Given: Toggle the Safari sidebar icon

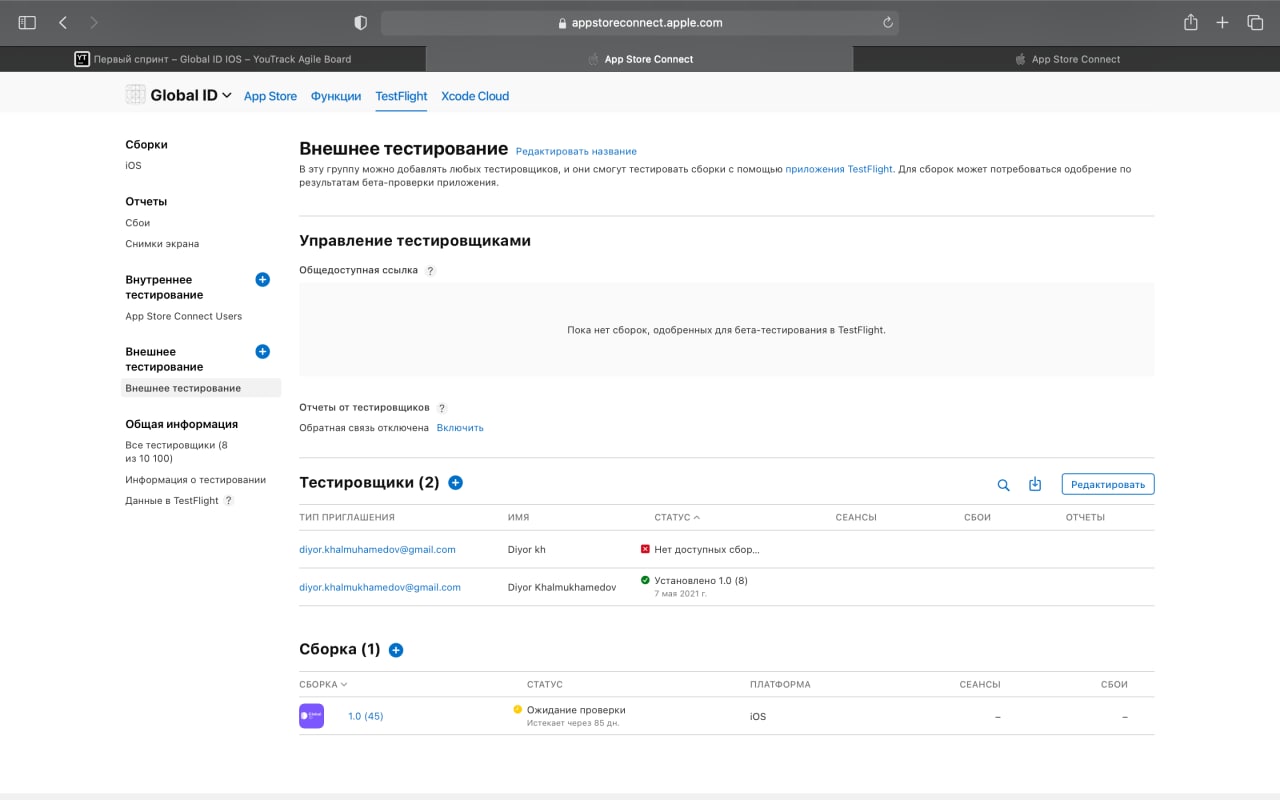Looking at the screenshot, I should pyautogui.click(x=27, y=22).
